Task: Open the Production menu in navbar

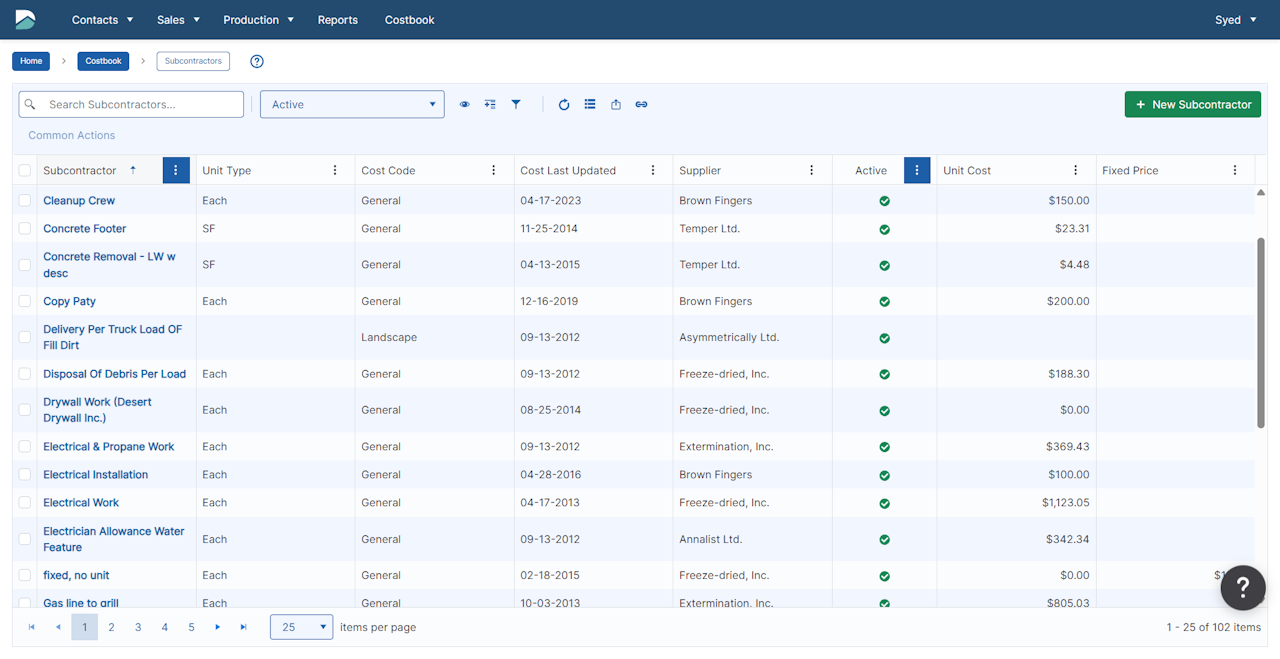Action: pyautogui.click(x=258, y=20)
